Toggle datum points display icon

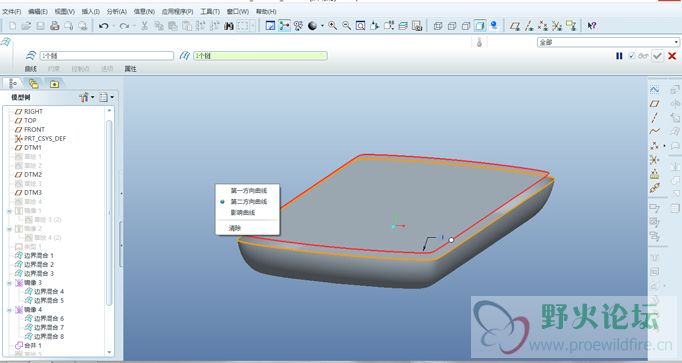coord(543,26)
